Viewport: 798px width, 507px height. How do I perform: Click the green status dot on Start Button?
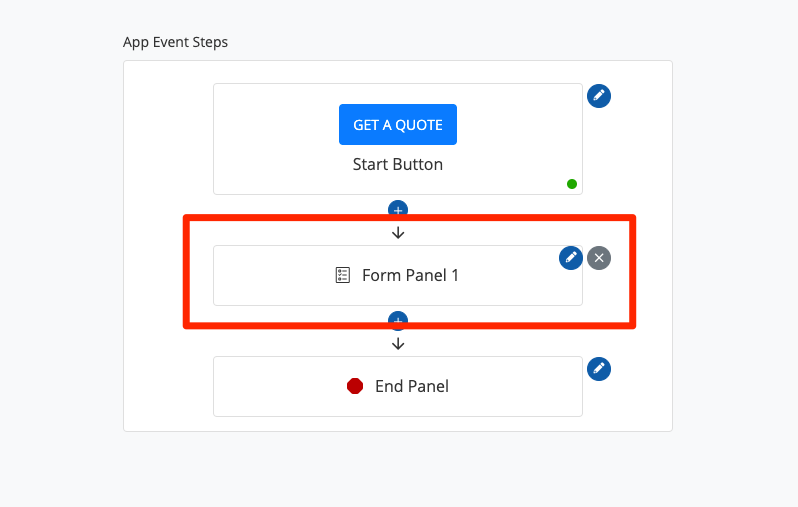[572, 184]
